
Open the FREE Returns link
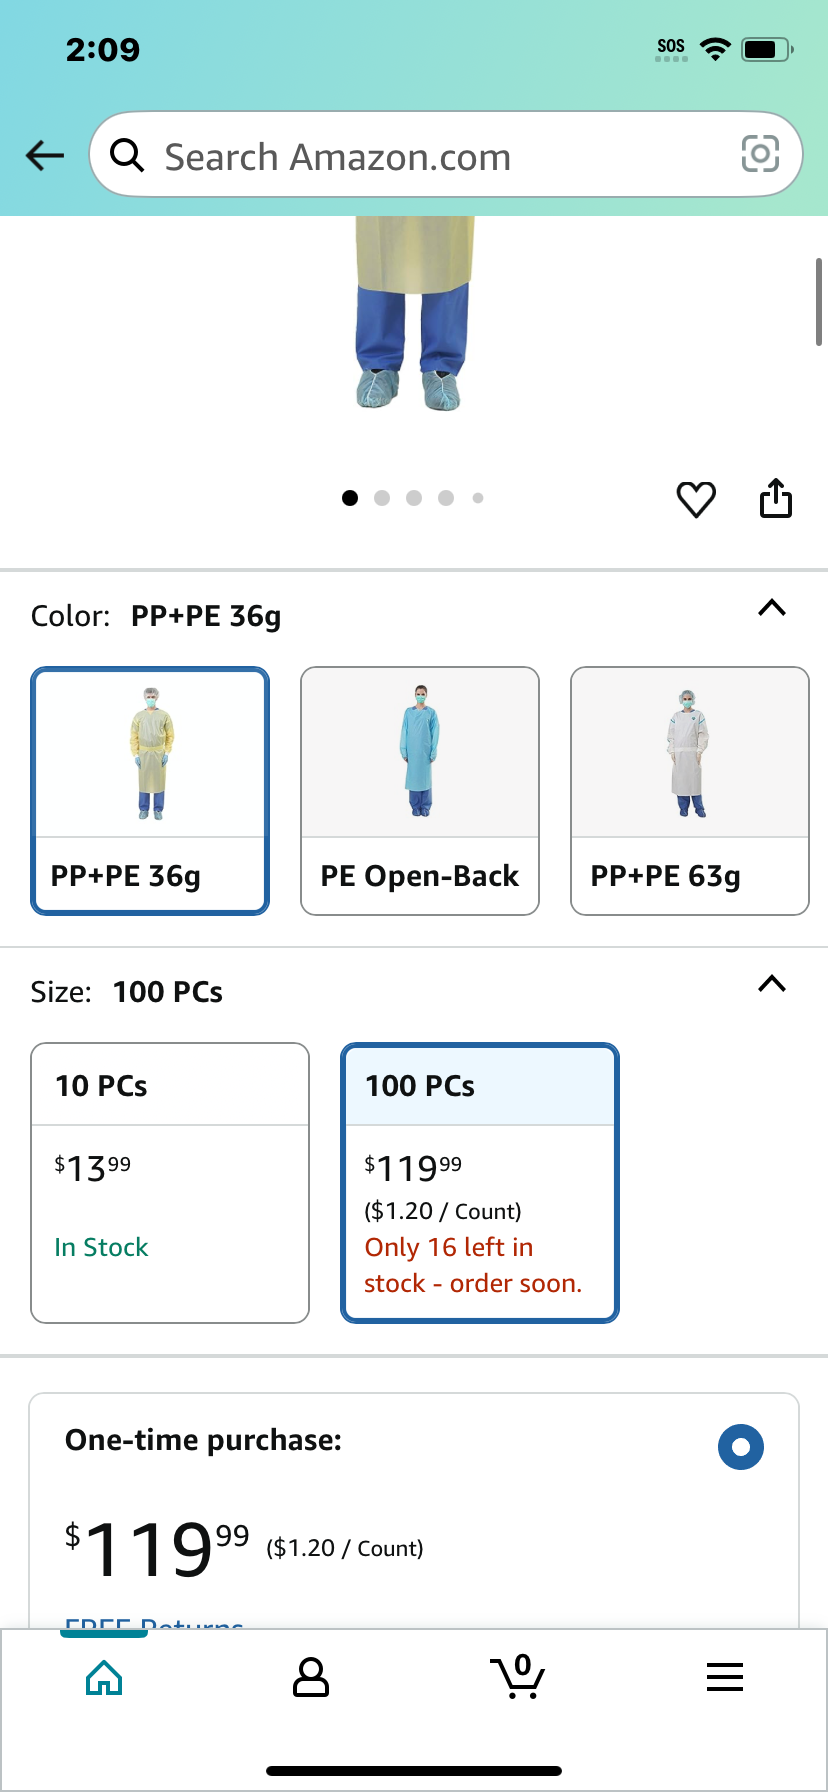click(x=154, y=1622)
